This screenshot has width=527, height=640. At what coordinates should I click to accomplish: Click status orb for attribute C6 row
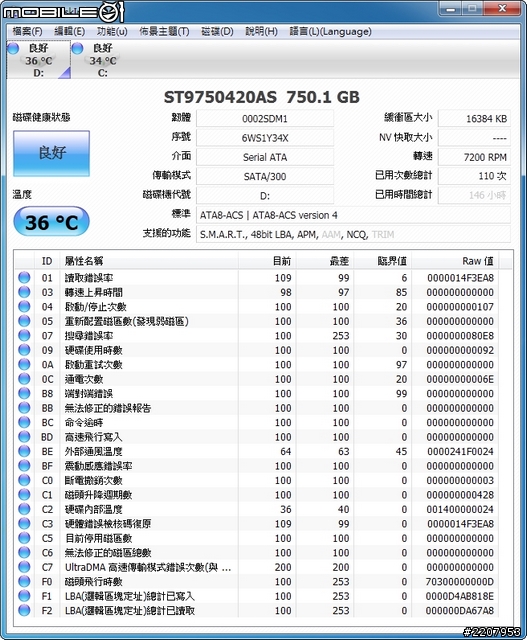(x=24, y=552)
